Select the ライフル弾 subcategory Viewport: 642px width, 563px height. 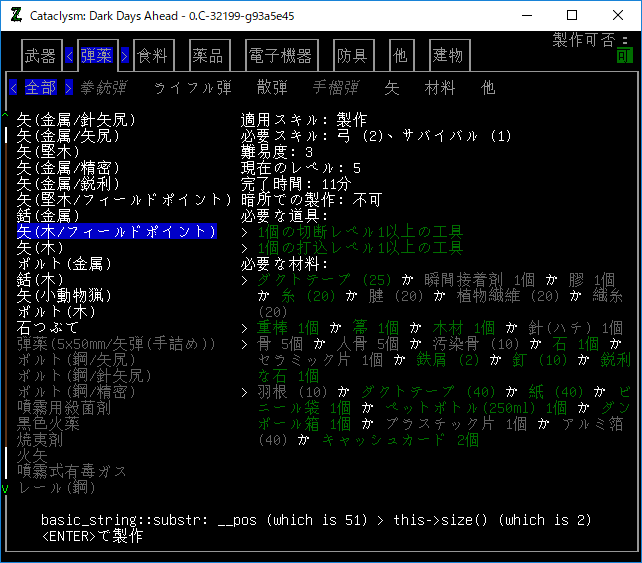coord(191,88)
